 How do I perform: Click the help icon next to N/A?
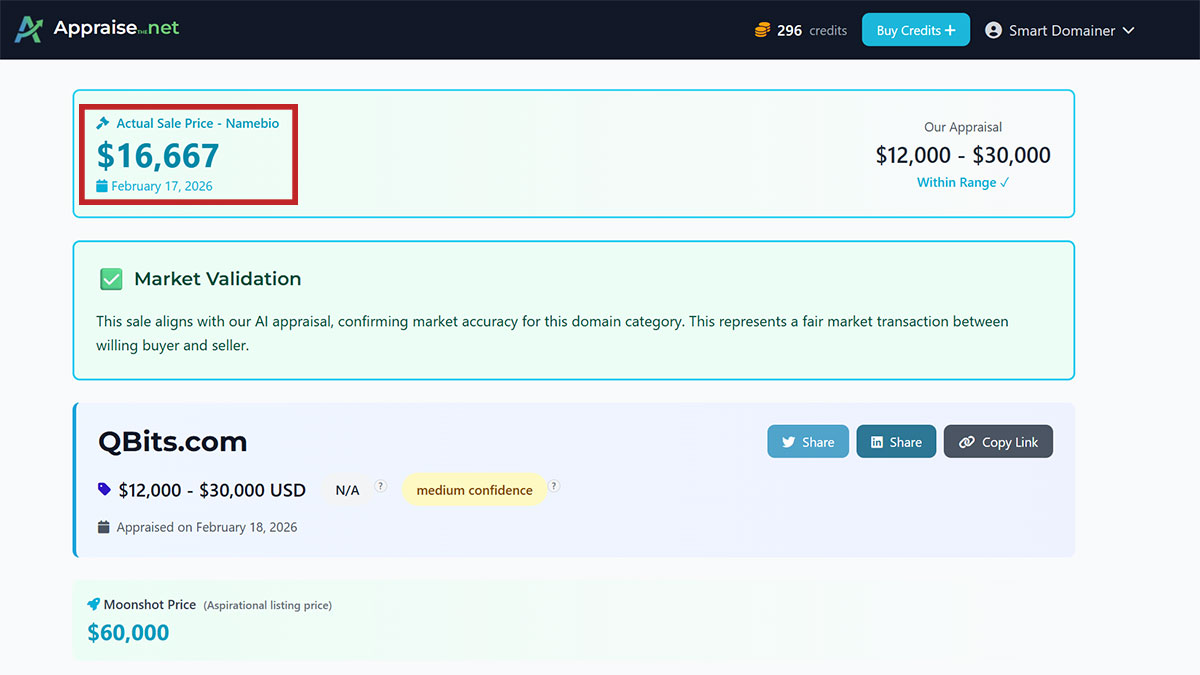381,486
